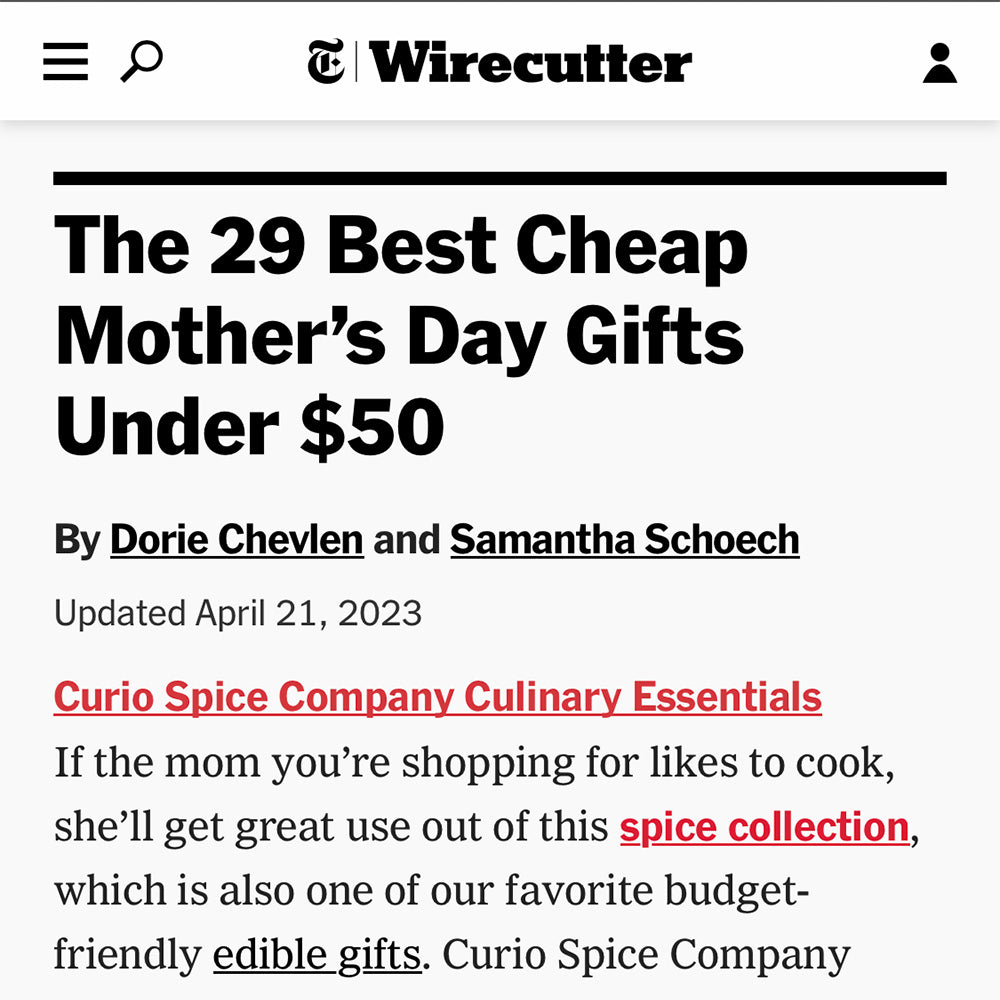Click the Wirecutter wordmark logo
Image resolution: width=1000 pixels, height=1000 pixels.
[x=530, y=63]
